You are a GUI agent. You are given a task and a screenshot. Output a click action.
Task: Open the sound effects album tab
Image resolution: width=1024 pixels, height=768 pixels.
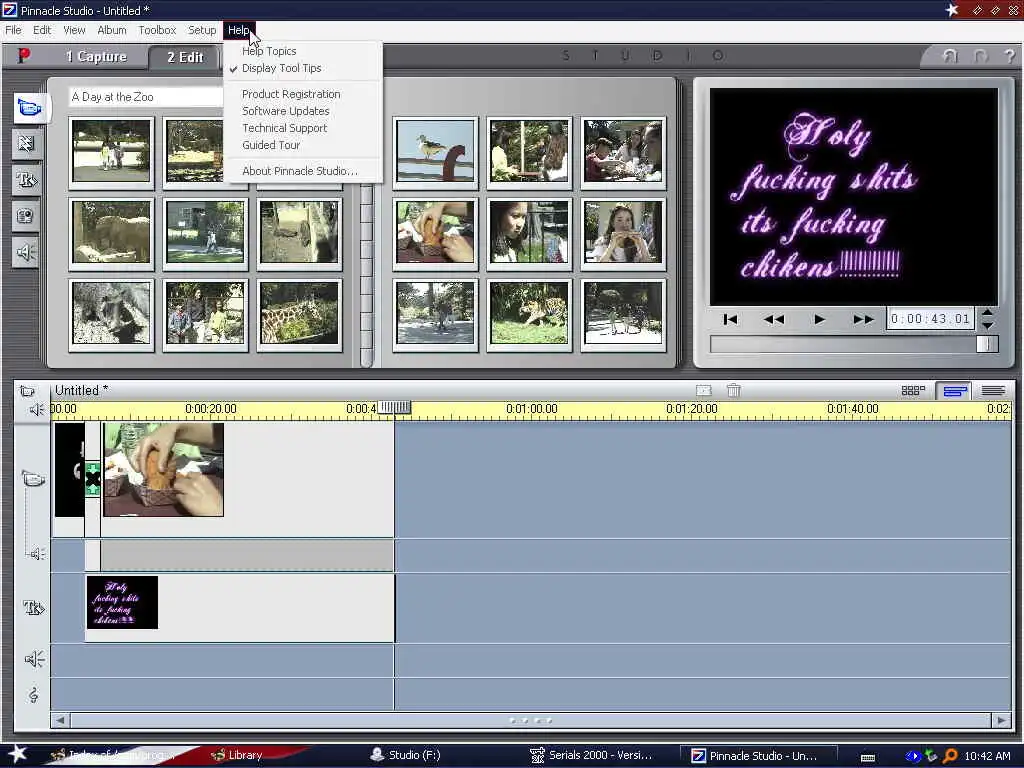click(27, 253)
